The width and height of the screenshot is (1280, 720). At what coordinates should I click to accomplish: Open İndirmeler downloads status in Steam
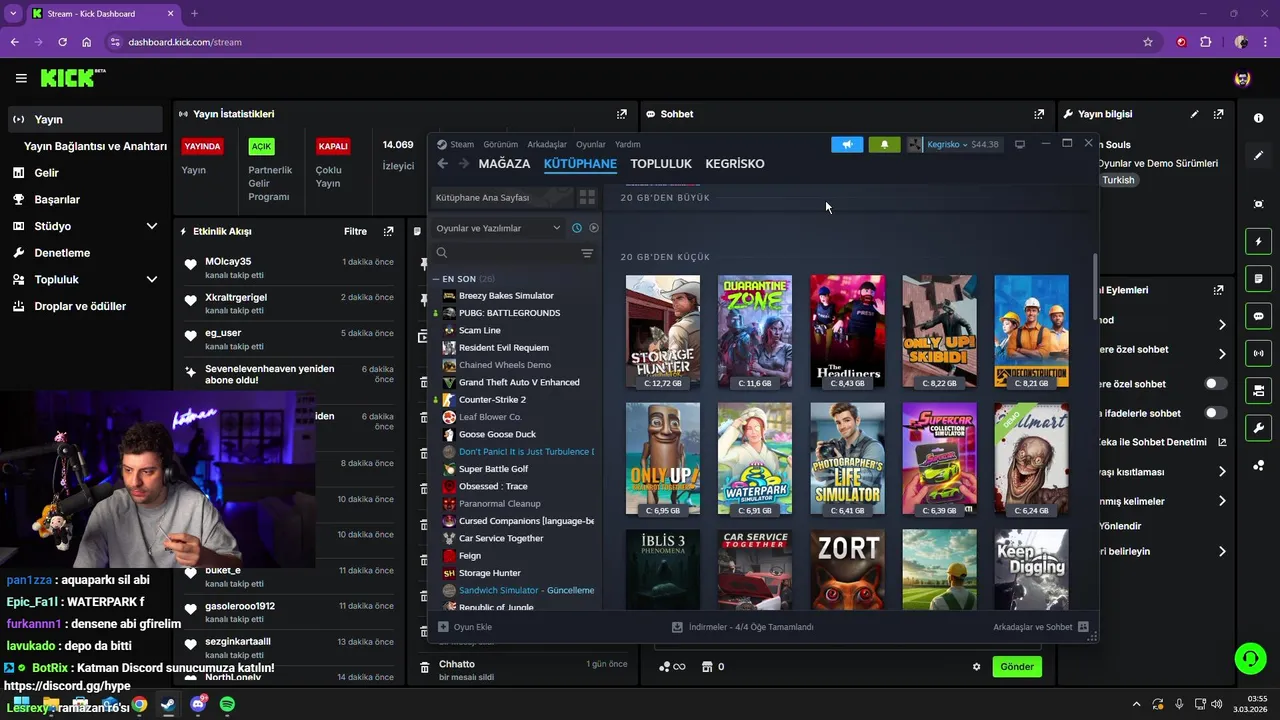pos(743,627)
